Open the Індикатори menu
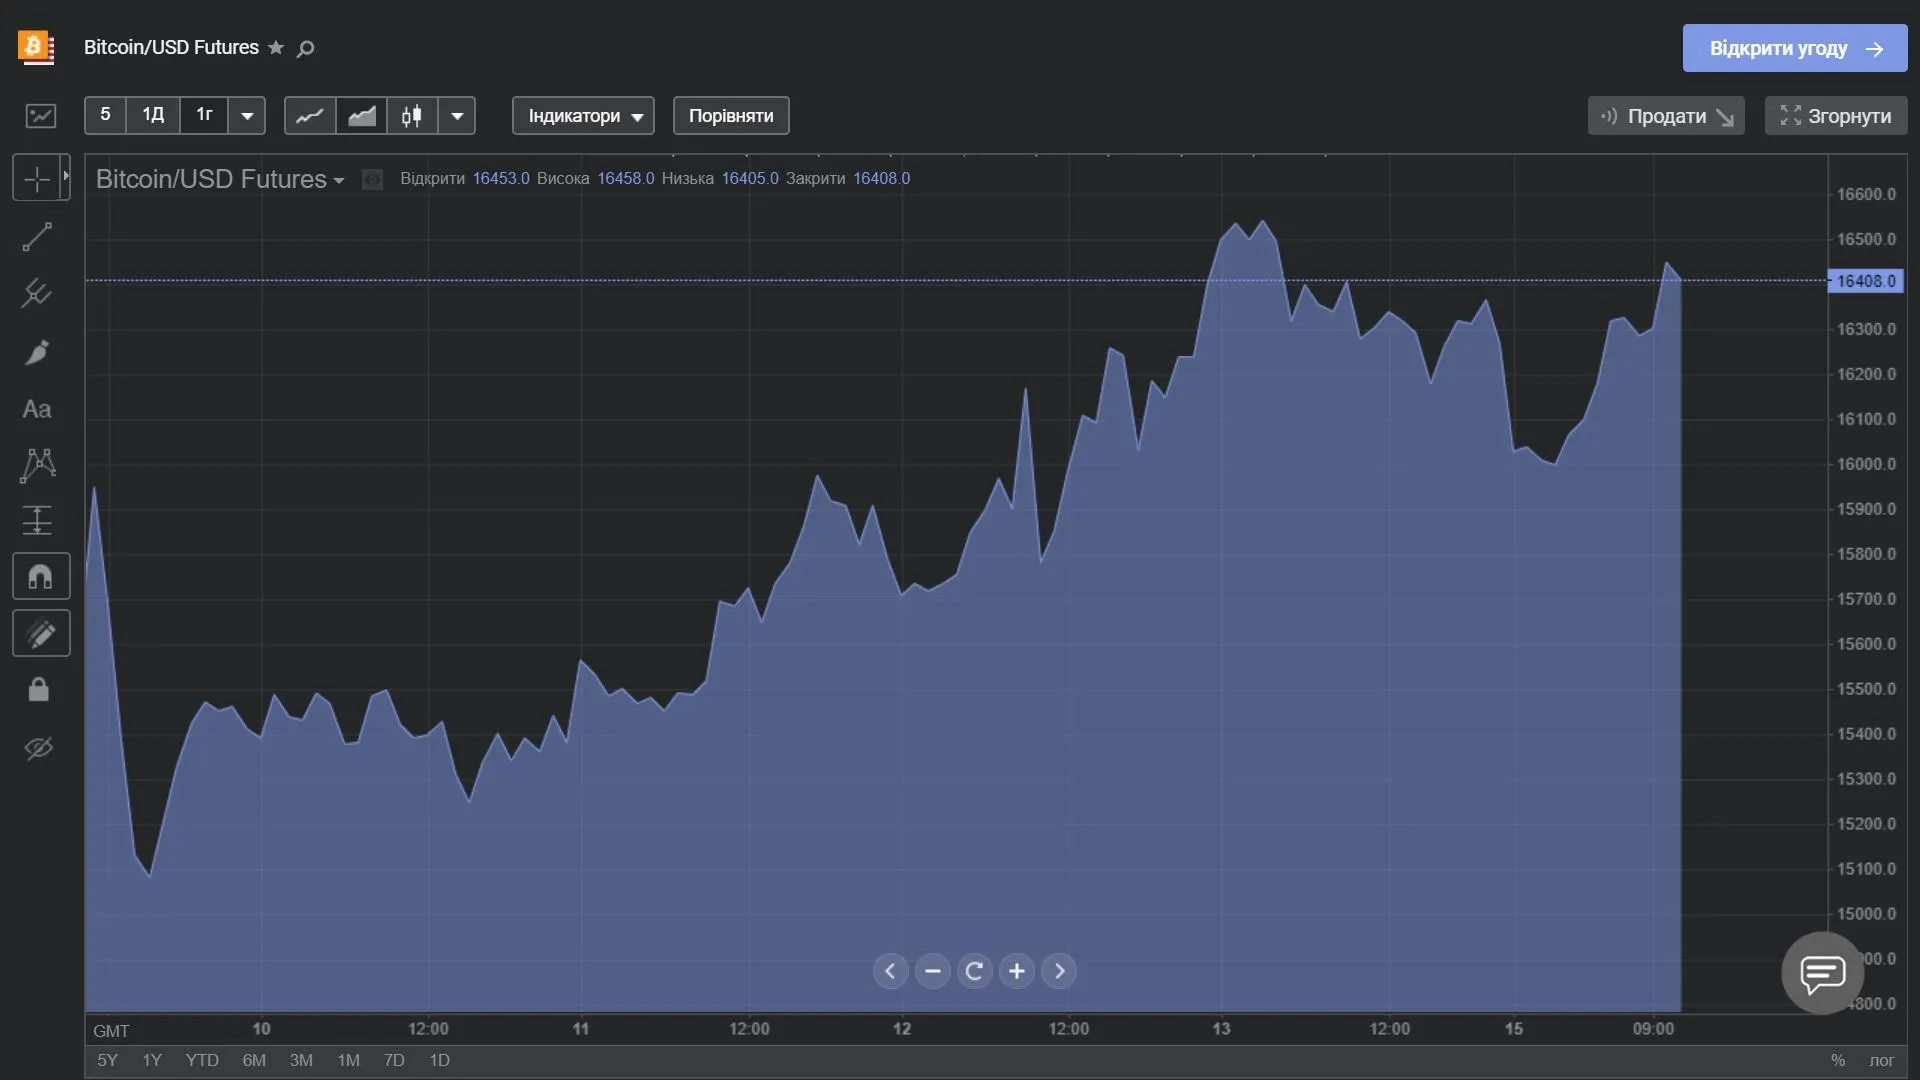The height and width of the screenshot is (1080, 1920). point(583,115)
